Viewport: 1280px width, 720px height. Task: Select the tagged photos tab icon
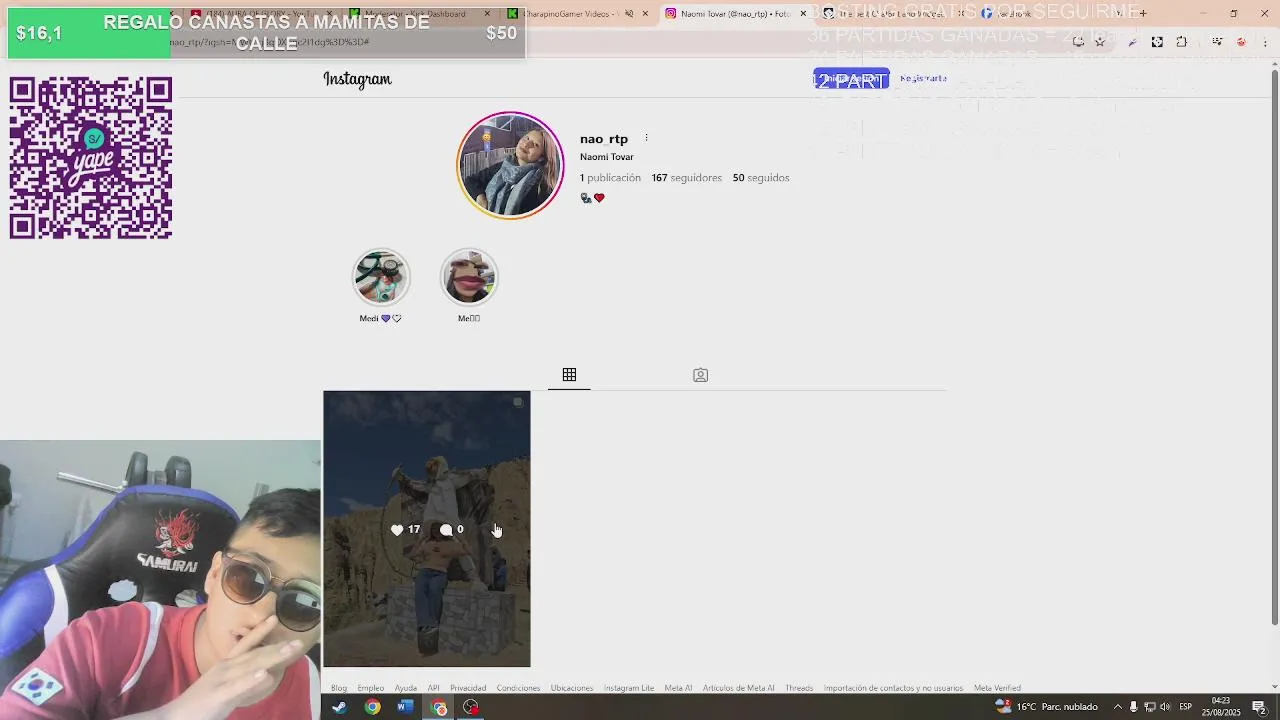[x=700, y=375]
